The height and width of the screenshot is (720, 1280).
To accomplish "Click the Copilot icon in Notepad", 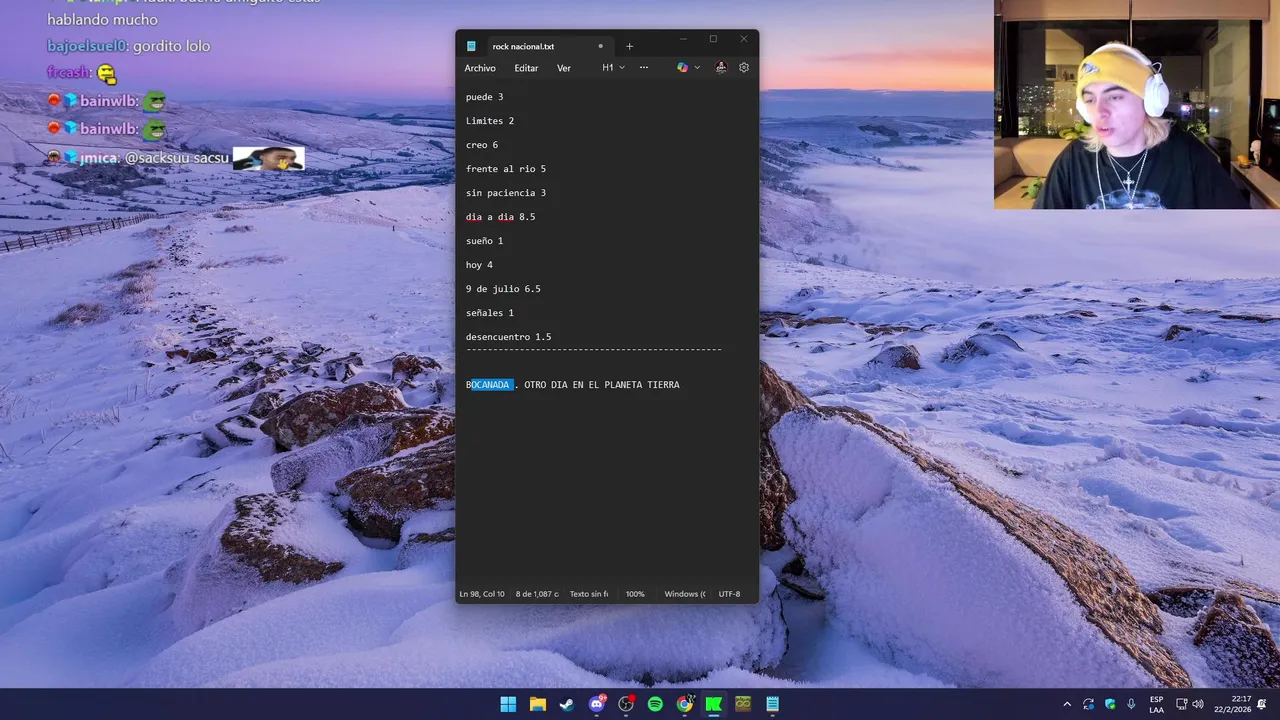I will click(x=683, y=68).
